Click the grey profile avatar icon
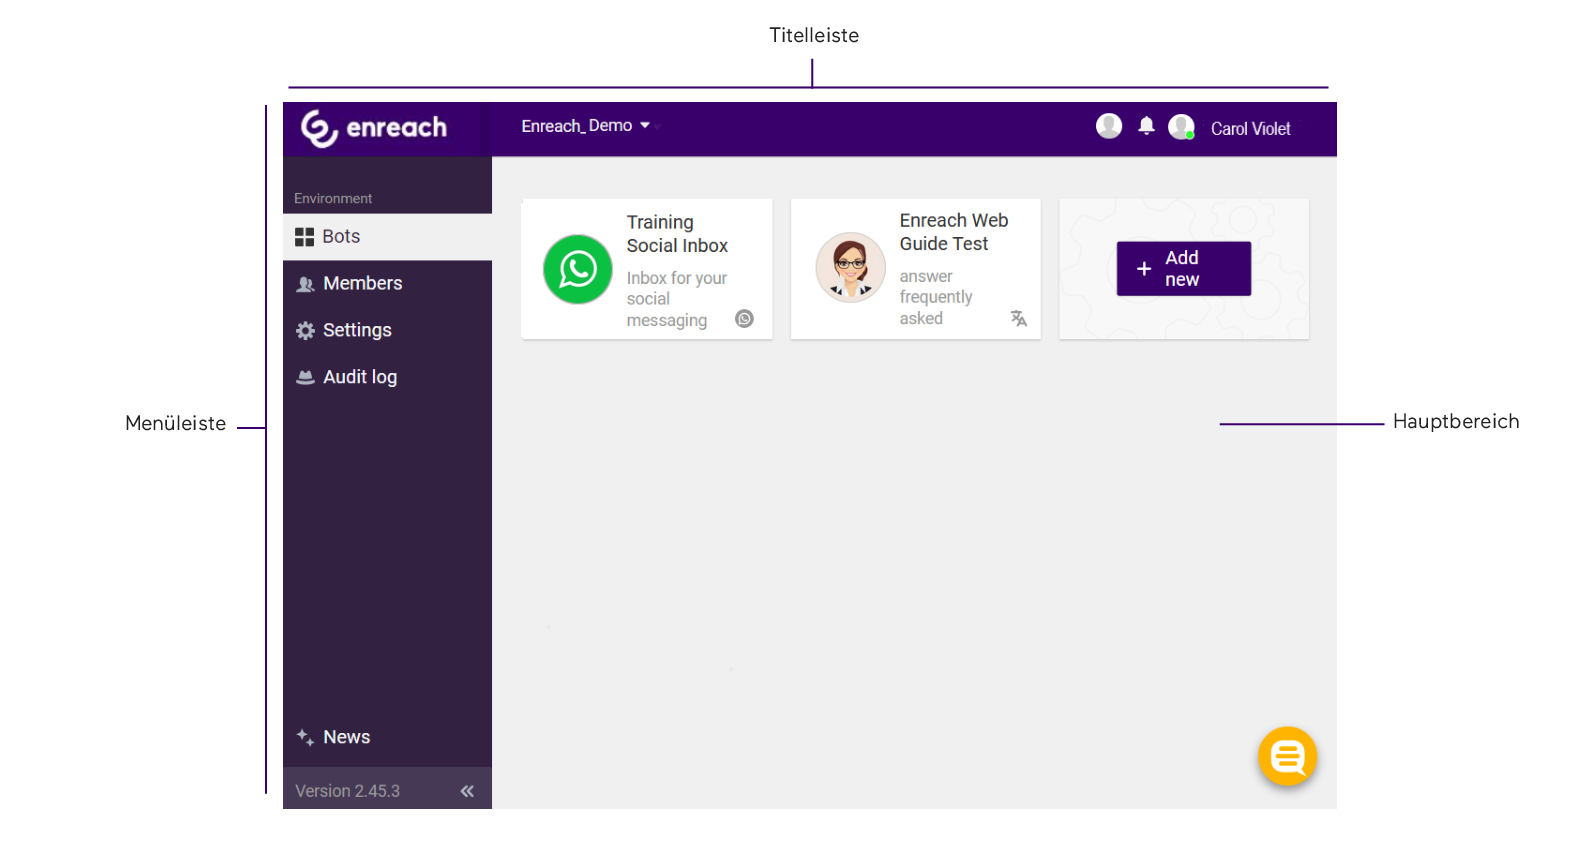Viewport: 1584px width, 855px height. [x=1108, y=126]
